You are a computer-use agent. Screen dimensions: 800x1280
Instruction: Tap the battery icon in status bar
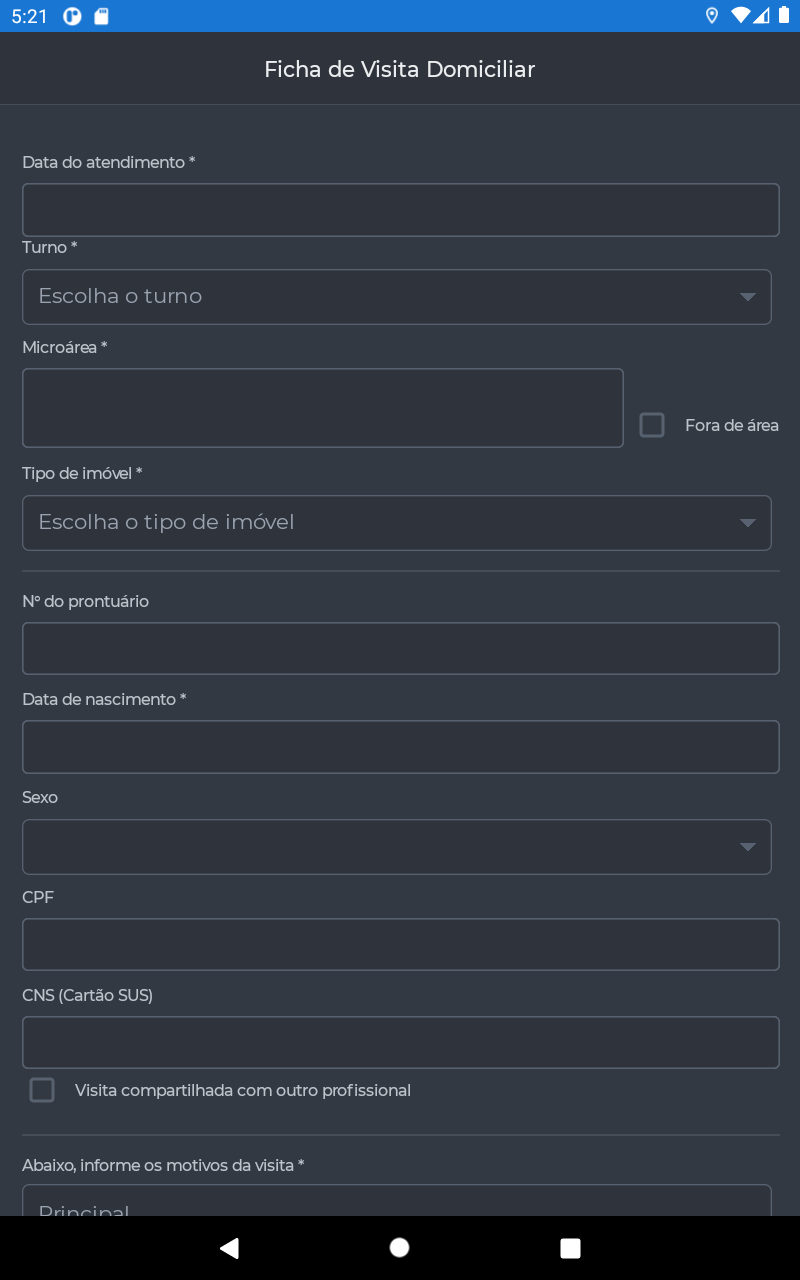782,15
